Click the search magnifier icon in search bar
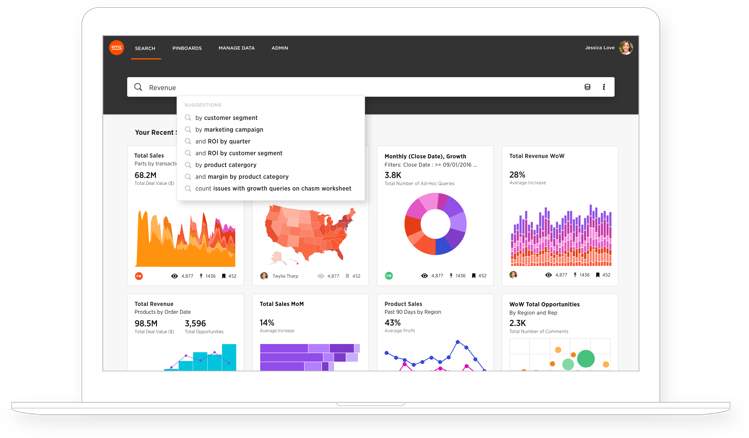 (138, 87)
